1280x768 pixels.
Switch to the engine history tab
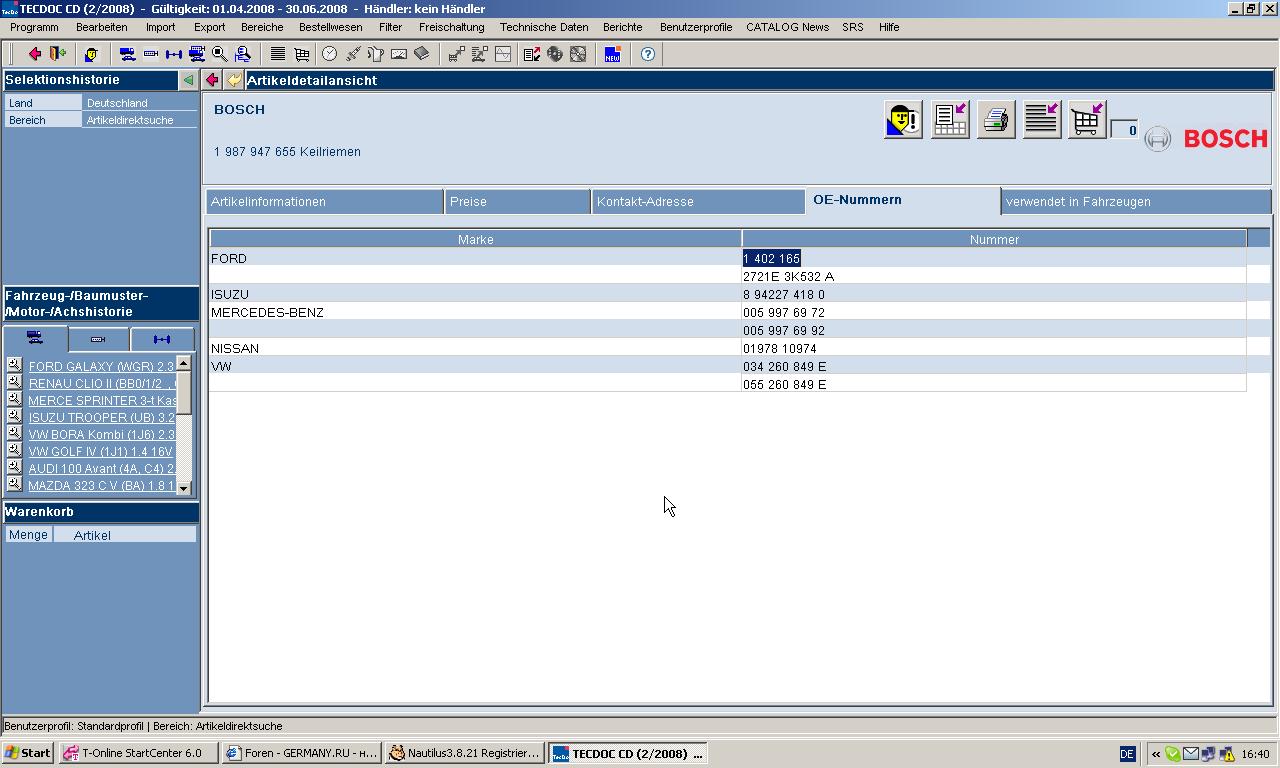(98, 339)
